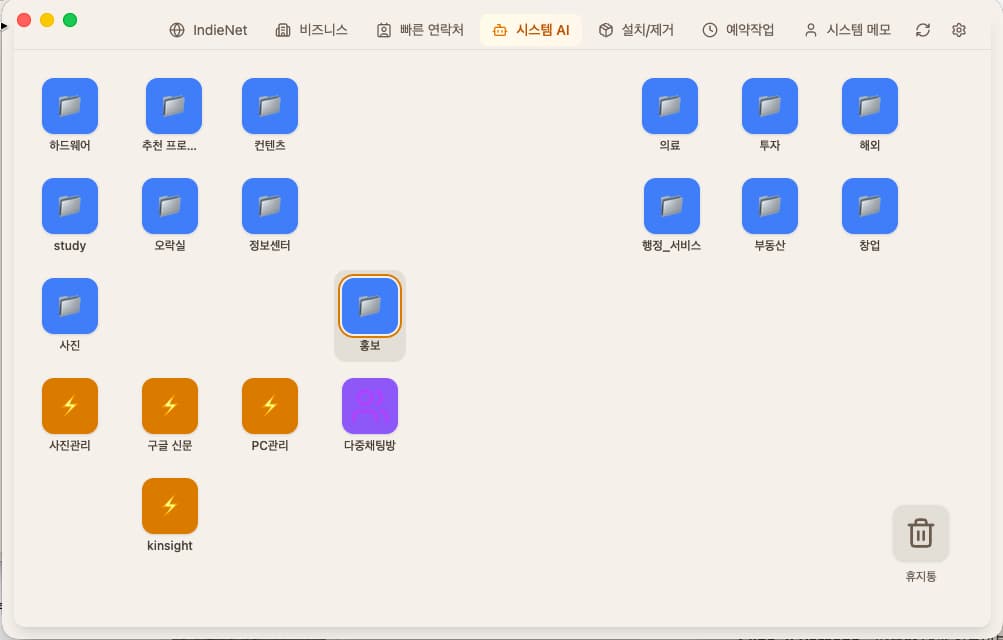1003x640 pixels.
Task: Open the study folder
Action: click(69, 205)
